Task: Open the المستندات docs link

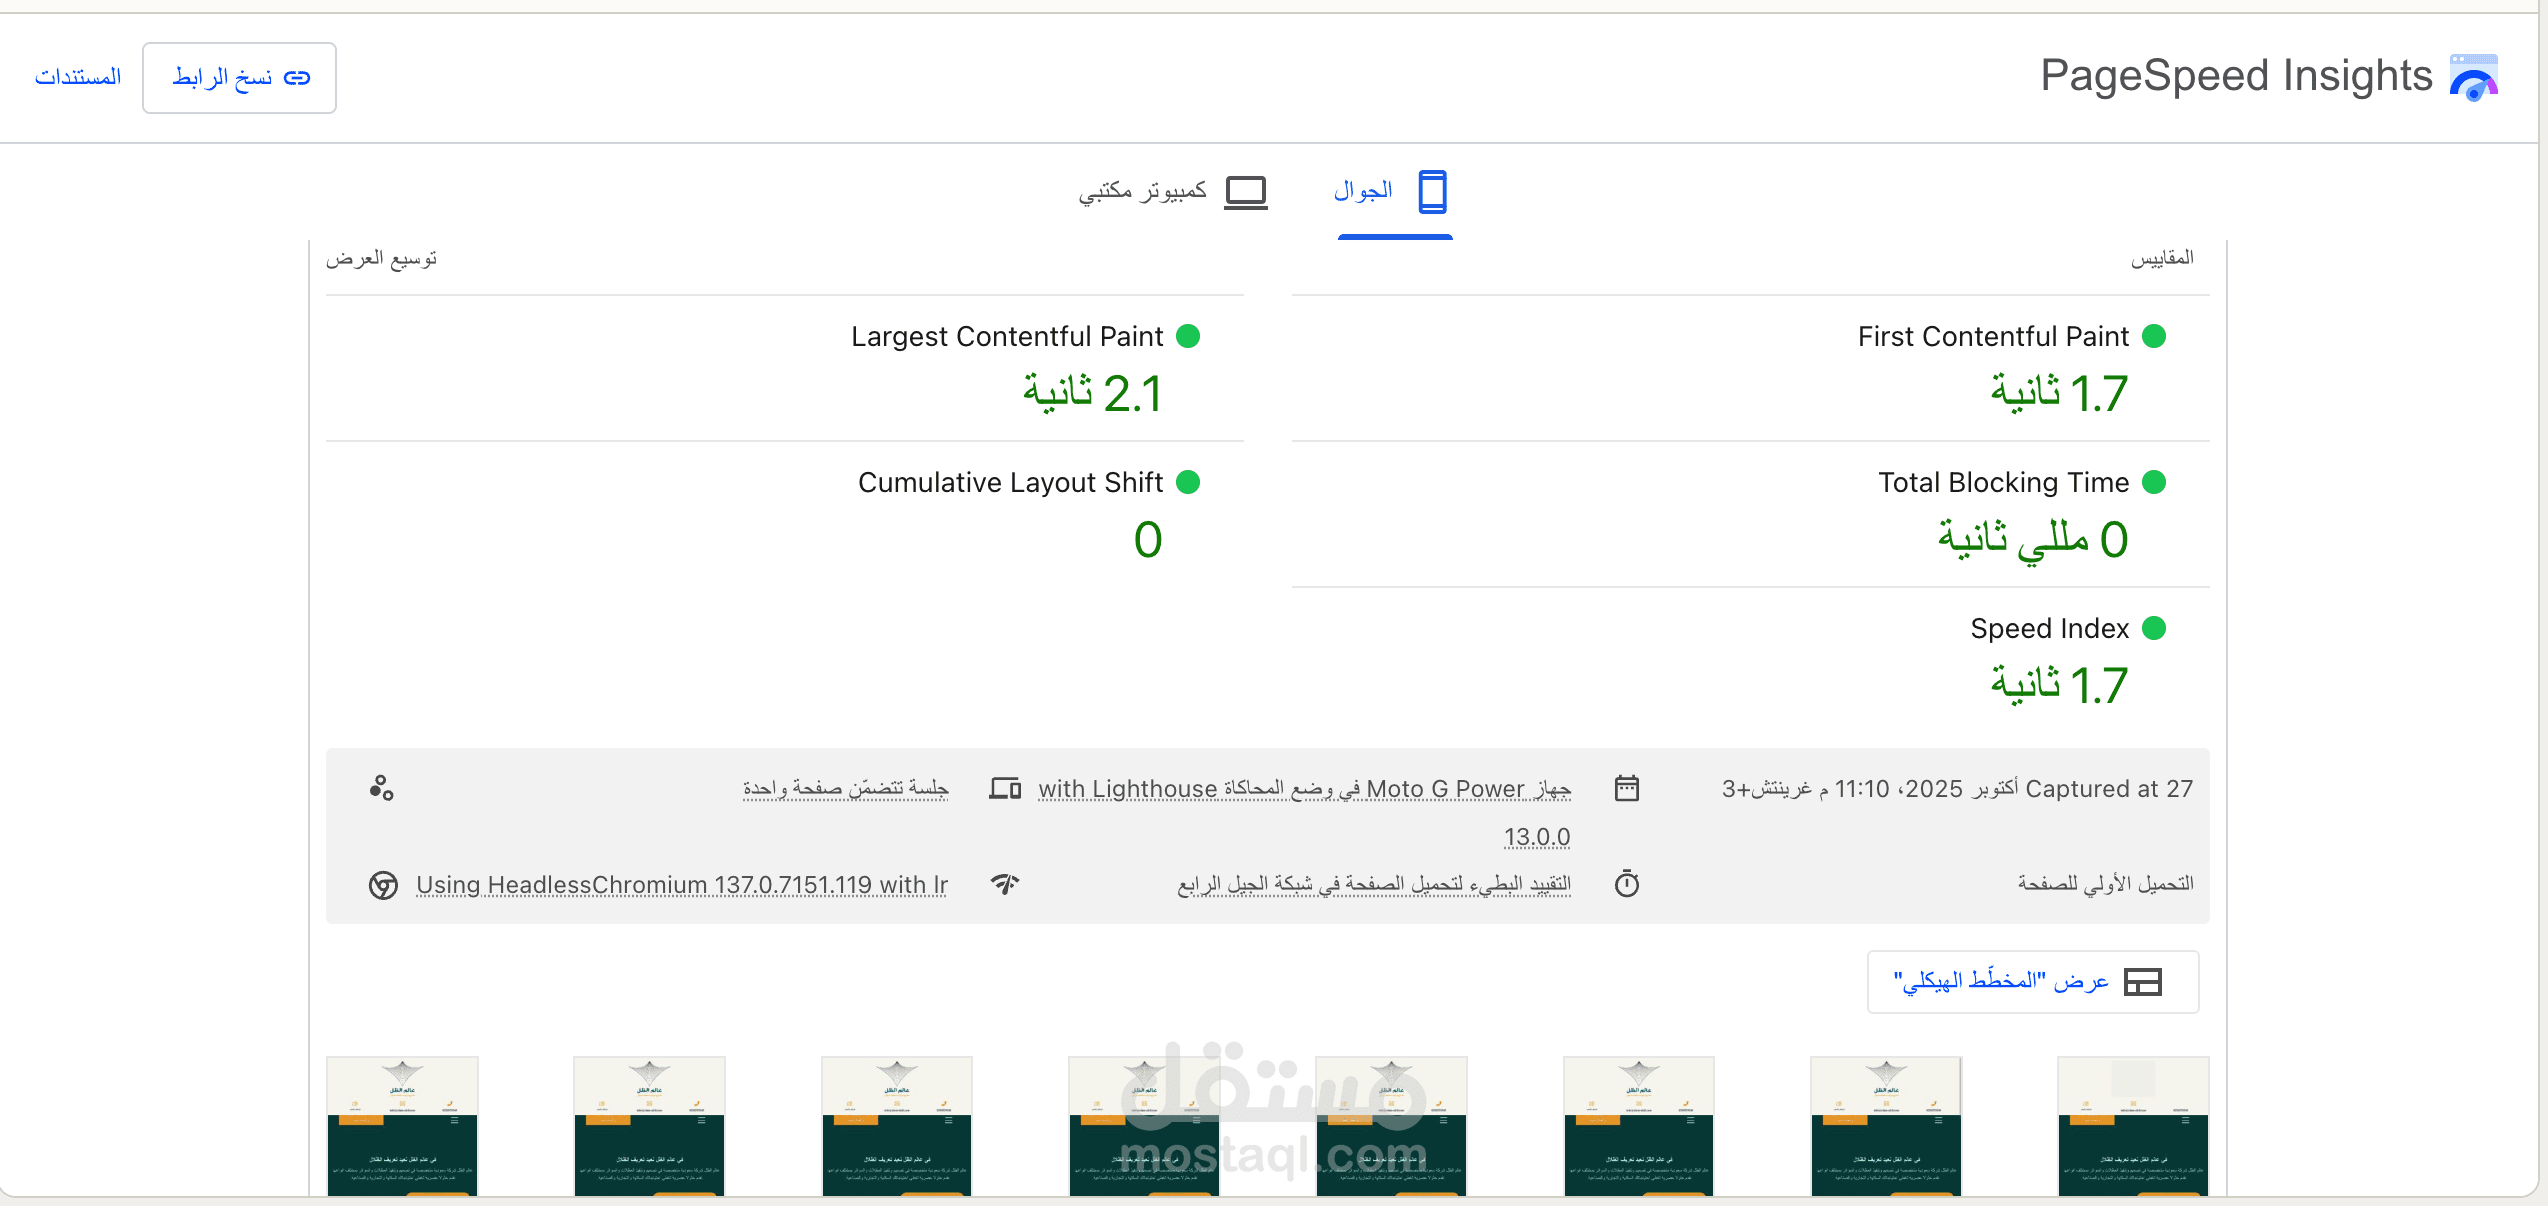Action: [x=78, y=77]
